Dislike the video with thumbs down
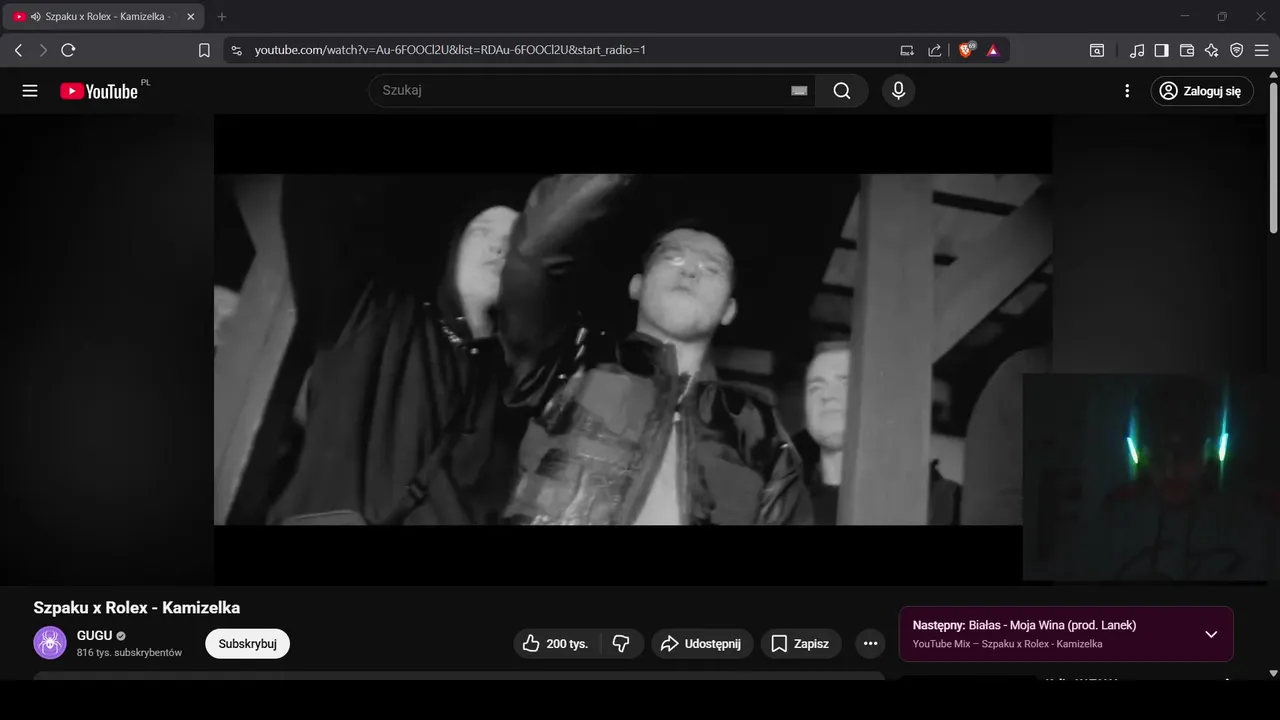Screen dimensions: 1280x720 [x=621, y=644]
